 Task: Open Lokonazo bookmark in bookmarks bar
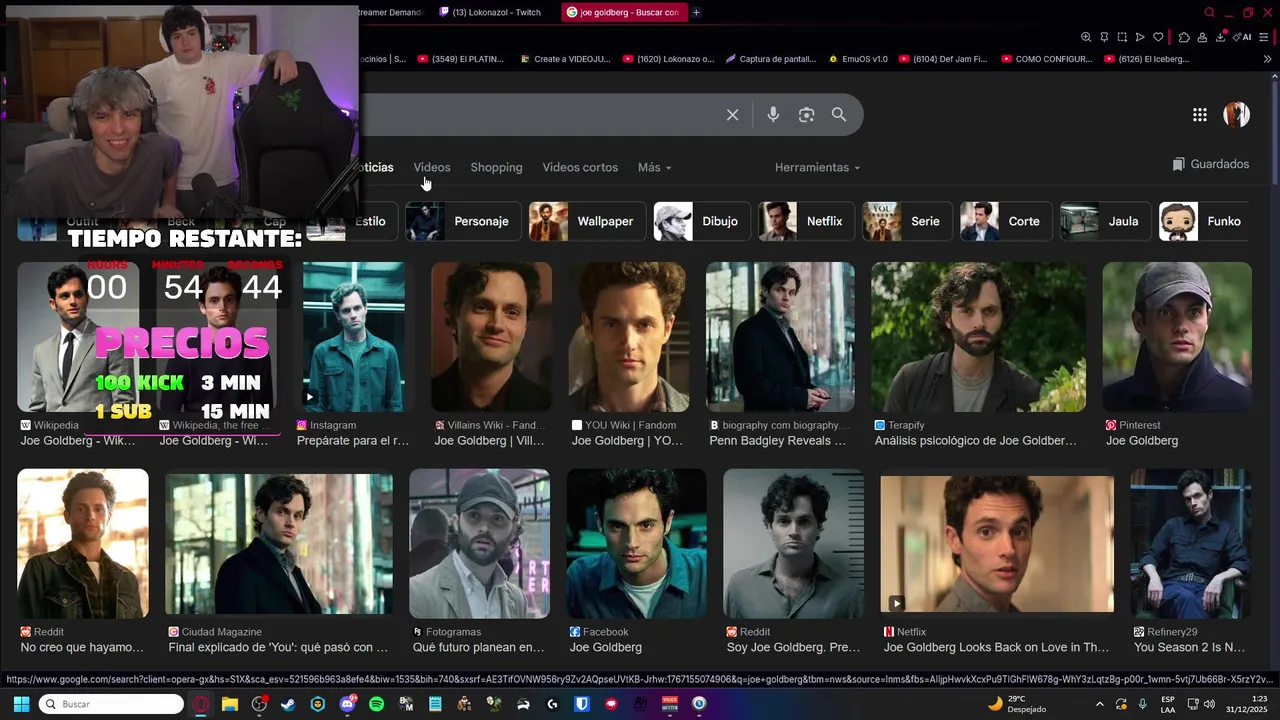pos(668,59)
